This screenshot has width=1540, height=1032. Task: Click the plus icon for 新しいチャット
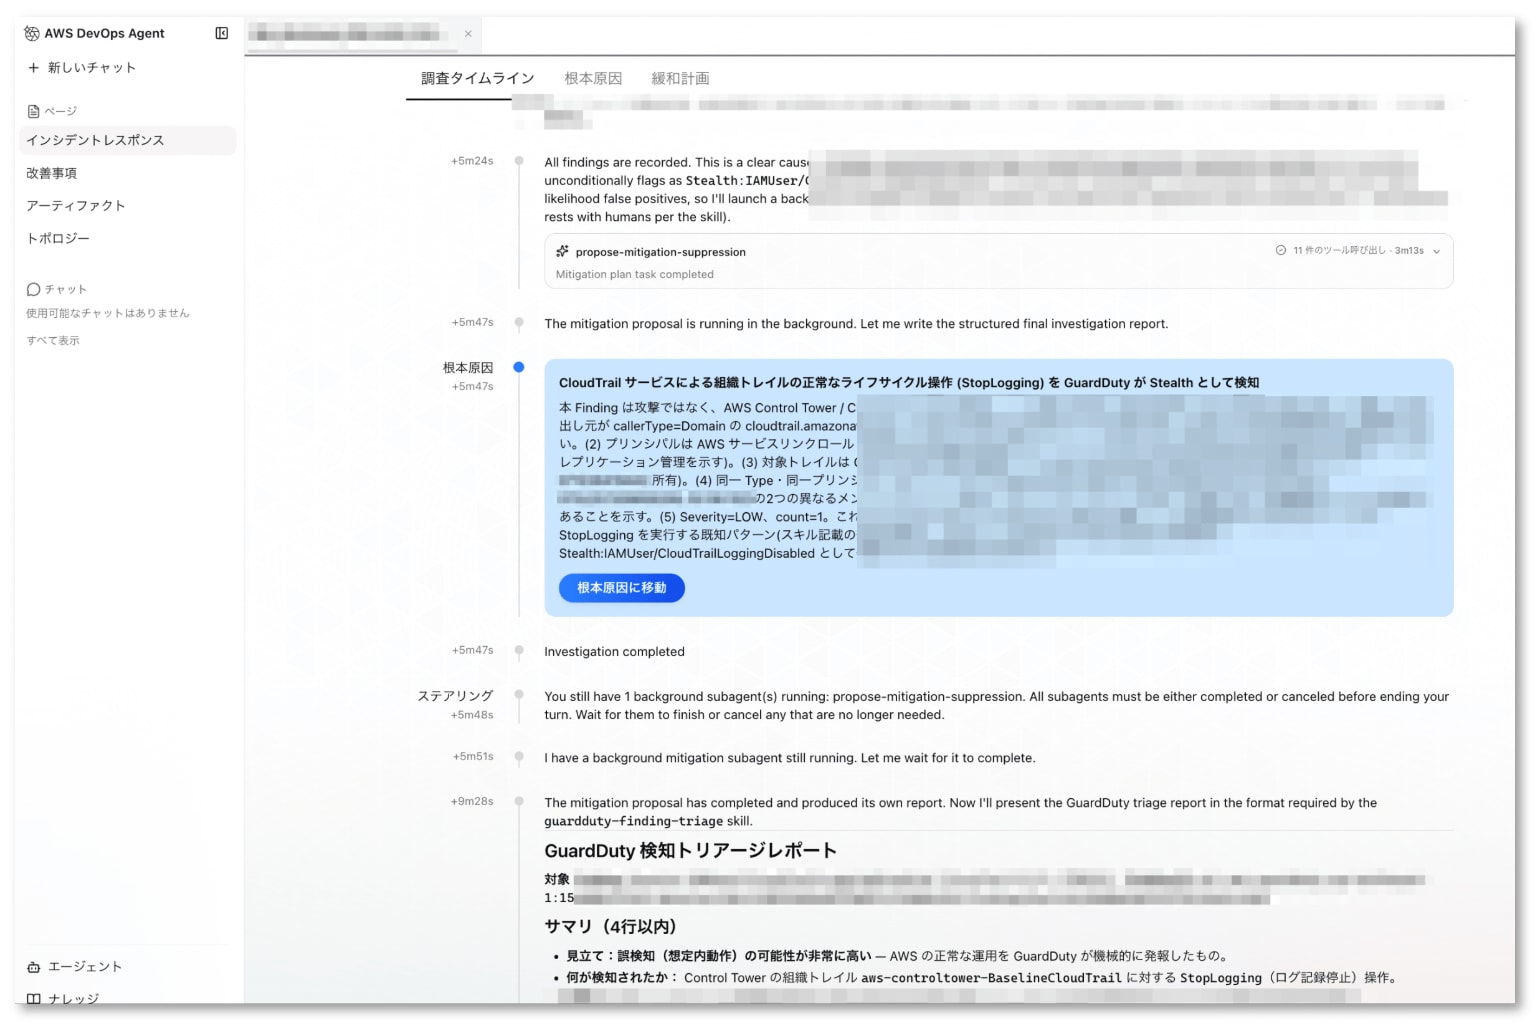tap(33, 68)
